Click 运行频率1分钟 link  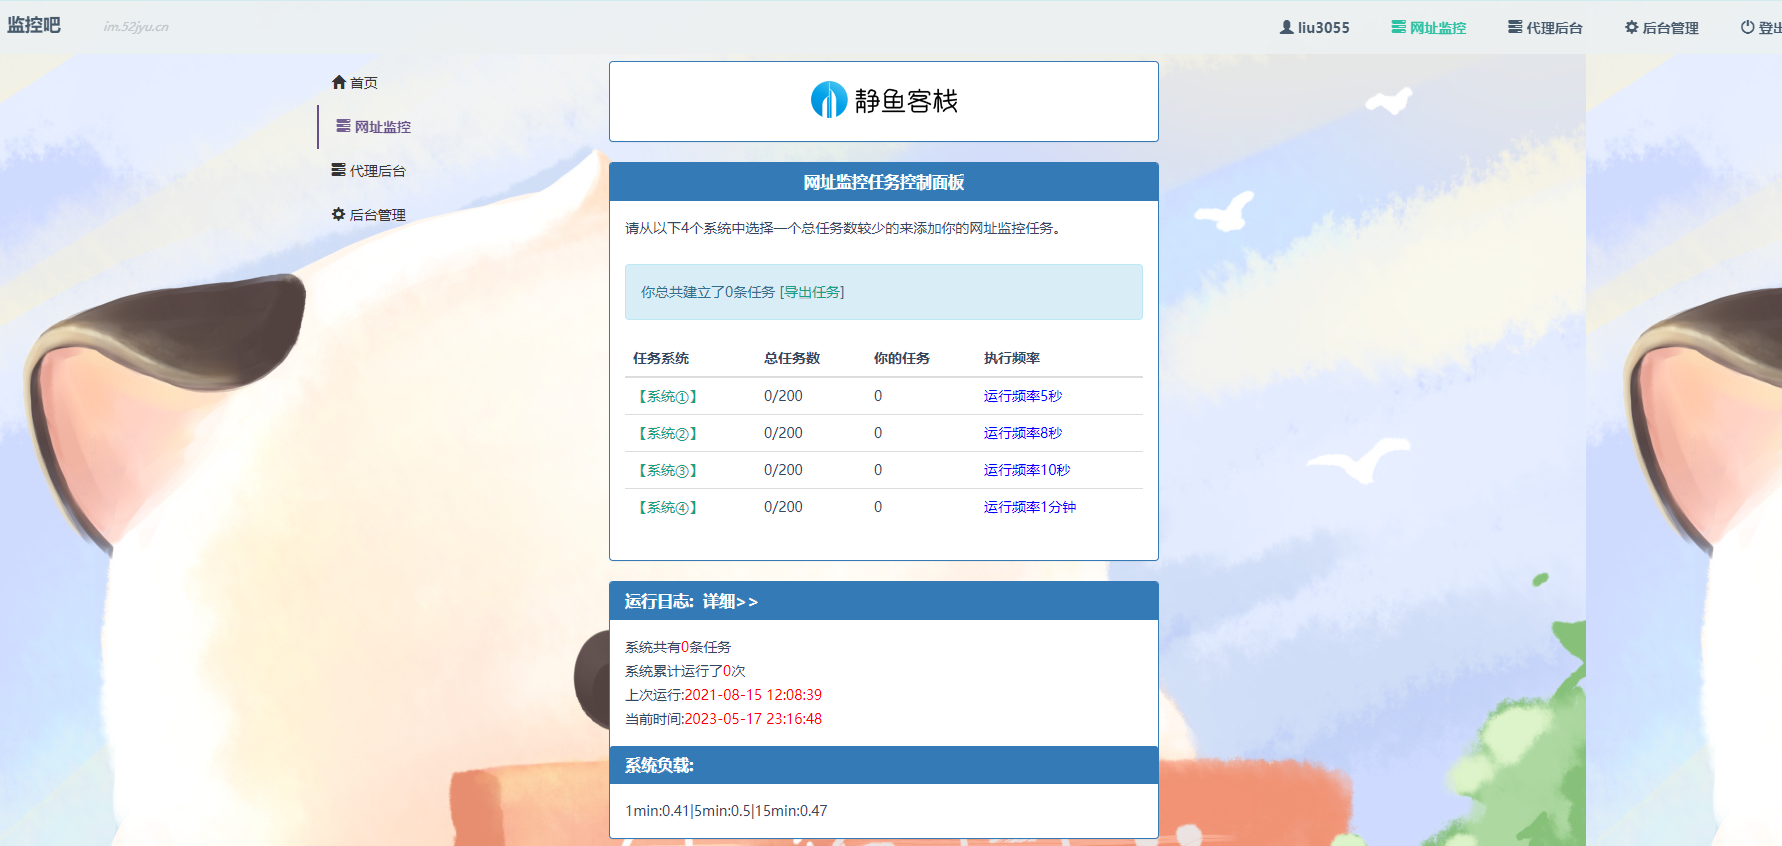tap(1029, 507)
